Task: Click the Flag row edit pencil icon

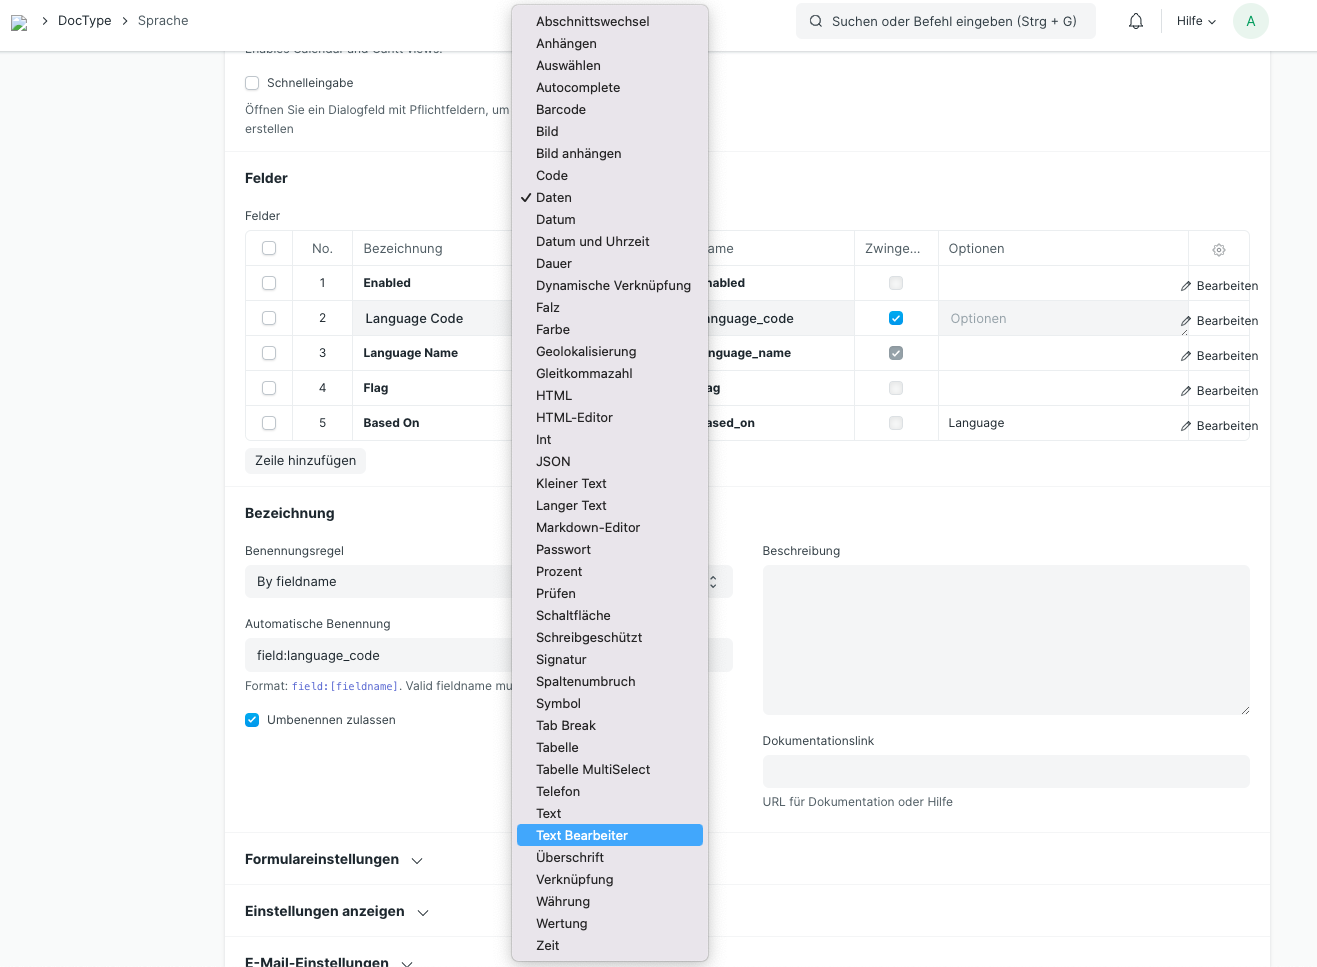Action: (1186, 391)
